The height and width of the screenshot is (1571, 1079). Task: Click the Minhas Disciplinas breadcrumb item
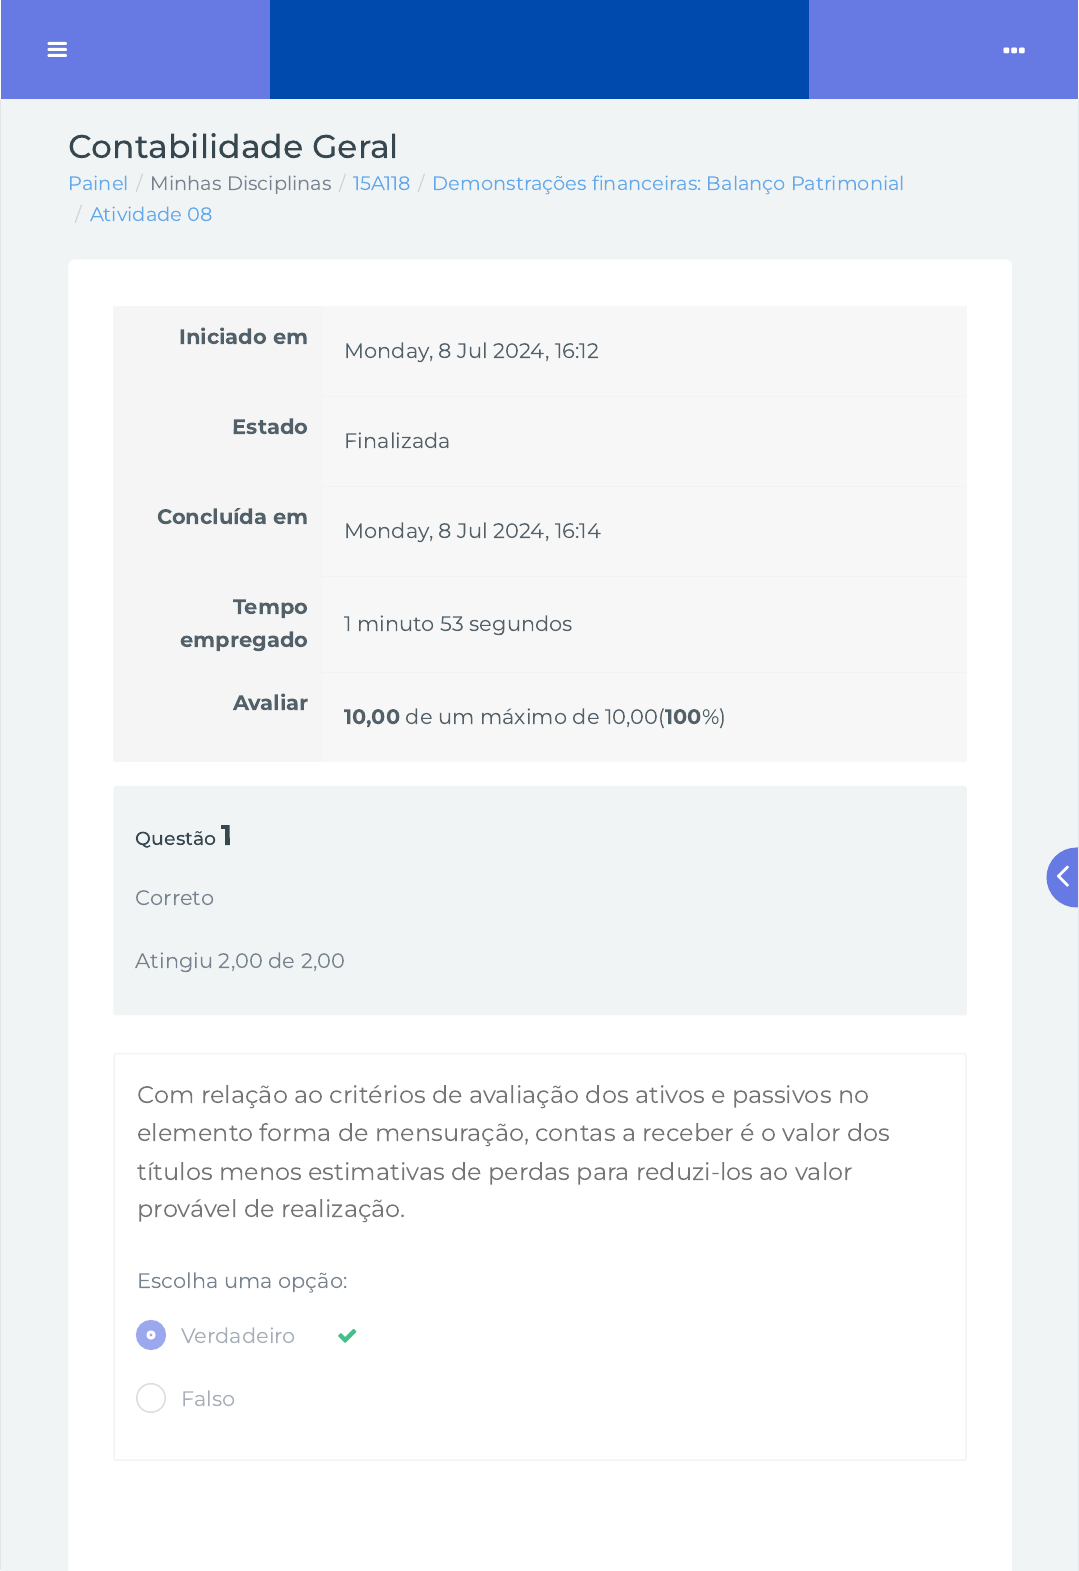click(x=240, y=183)
